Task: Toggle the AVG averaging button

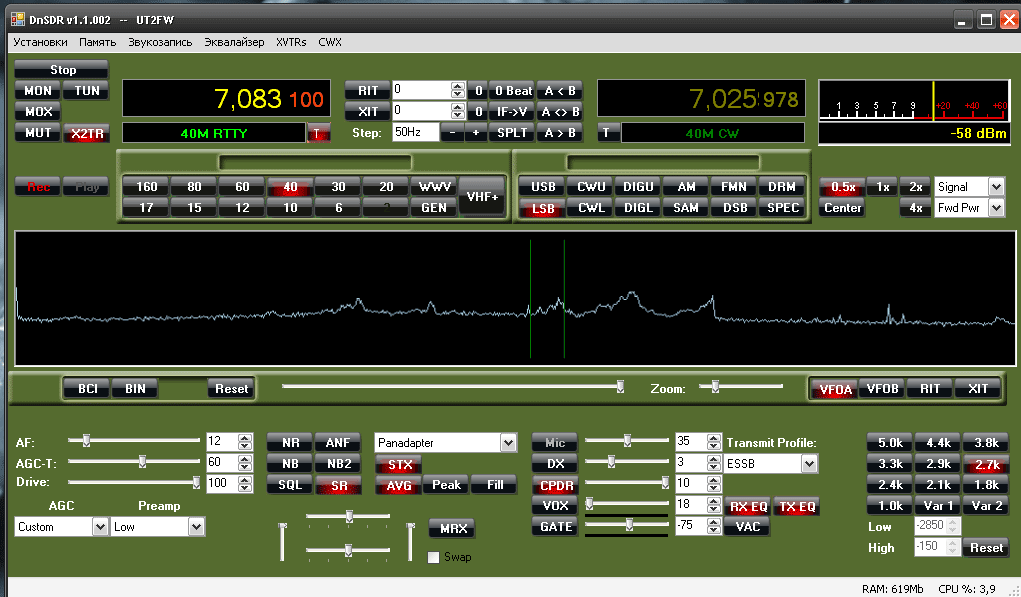Action: pyautogui.click(x=398, y=485)
